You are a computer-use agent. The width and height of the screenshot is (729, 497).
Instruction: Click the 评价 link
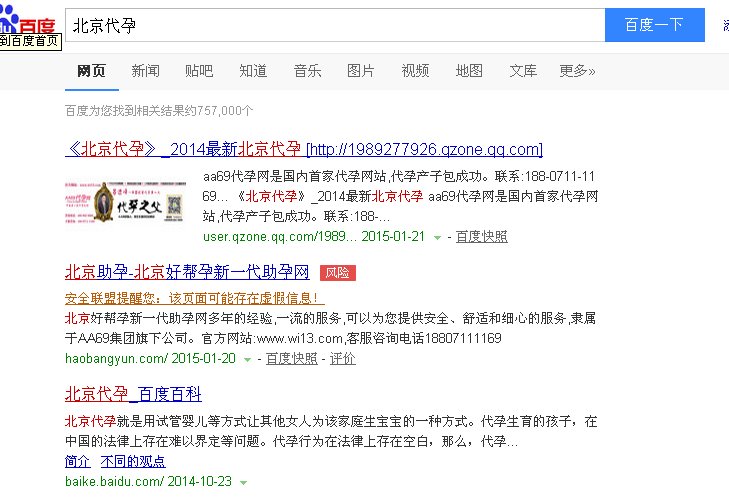(x=343, y=358)
